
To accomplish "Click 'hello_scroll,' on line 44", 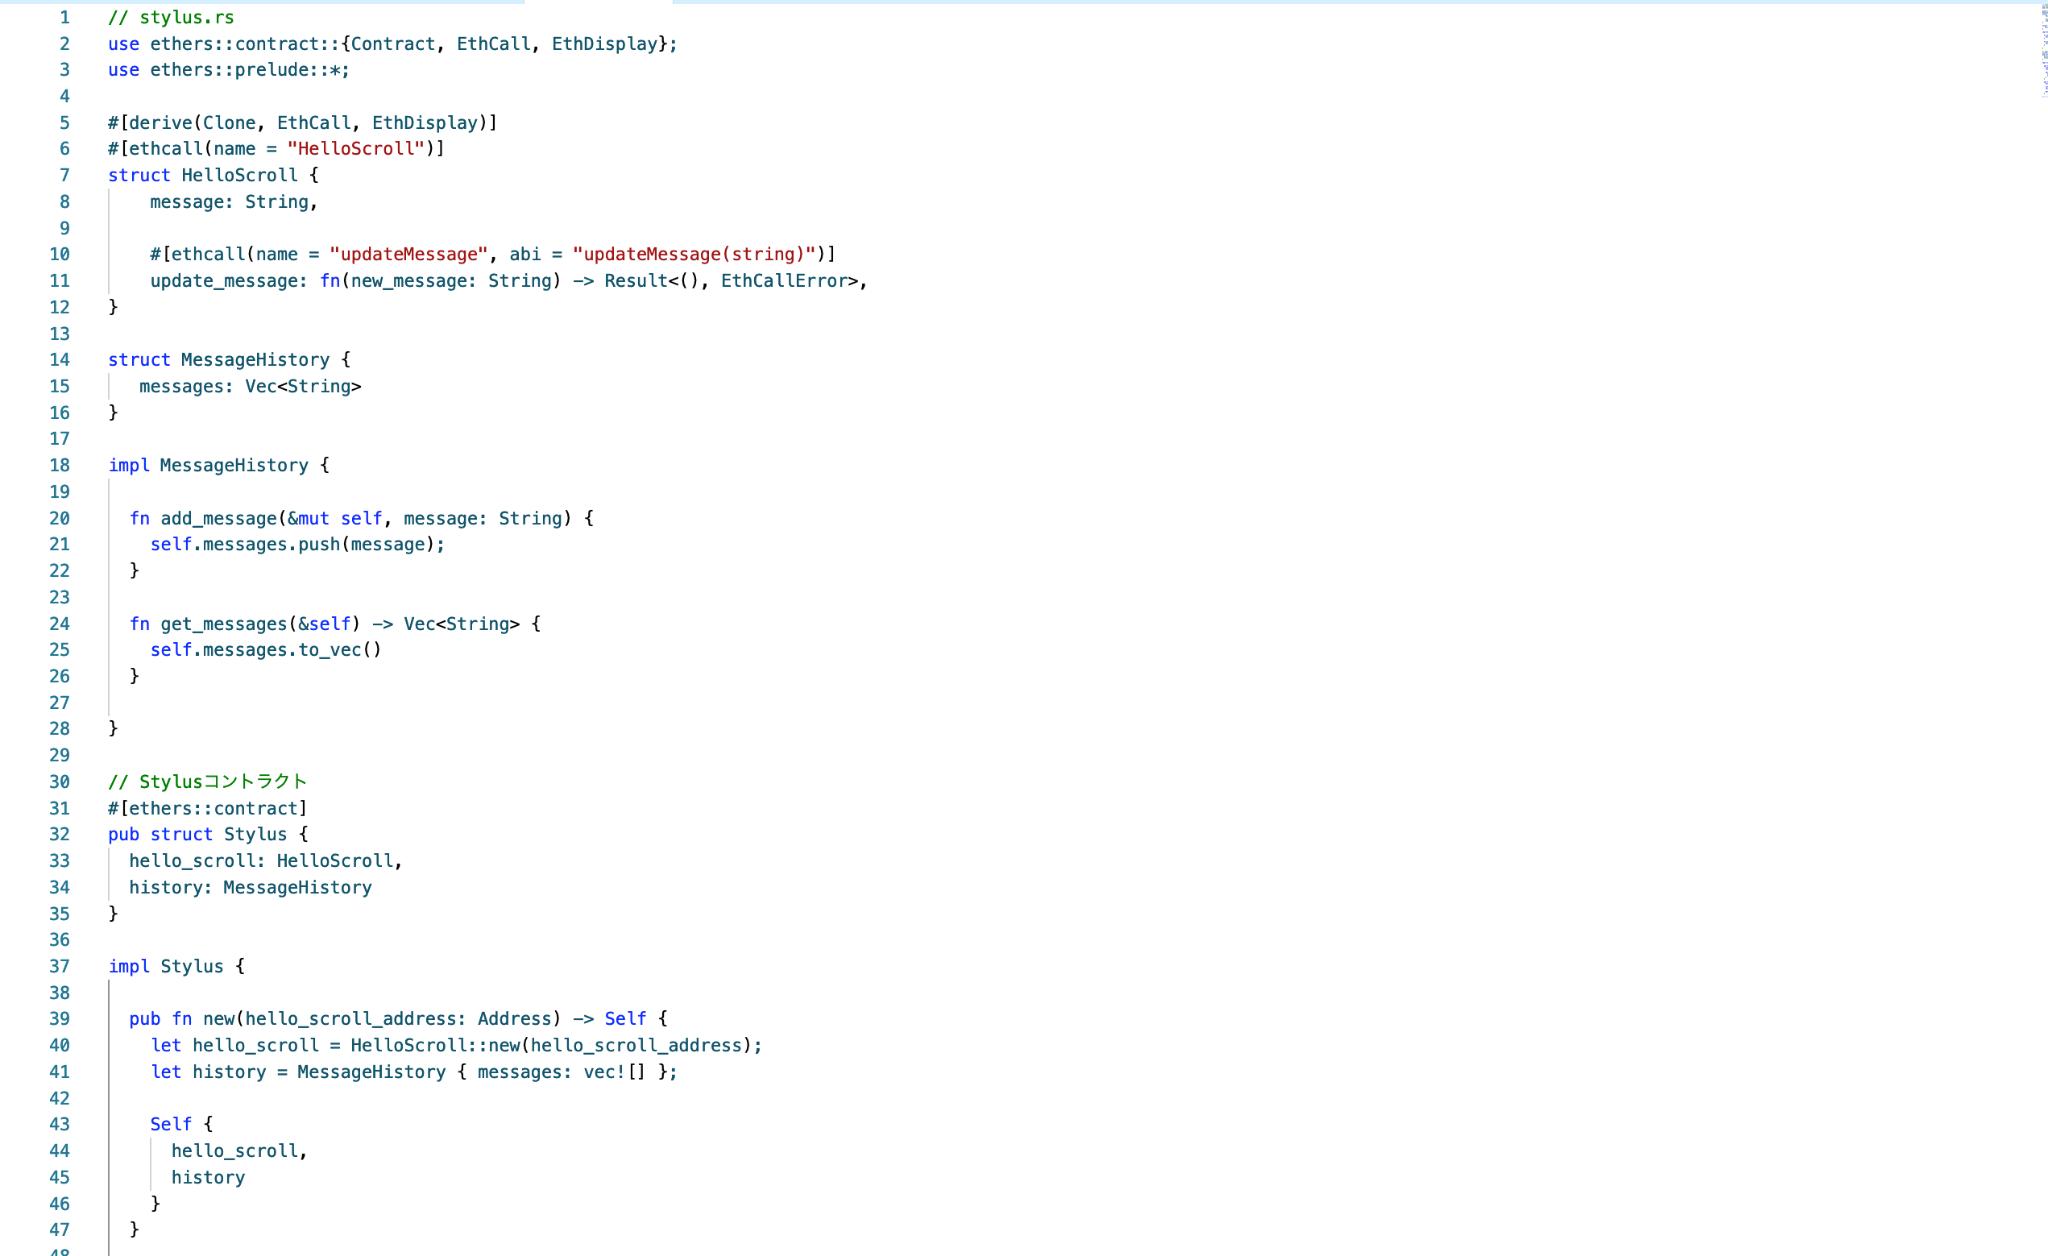I will 239,1151.
